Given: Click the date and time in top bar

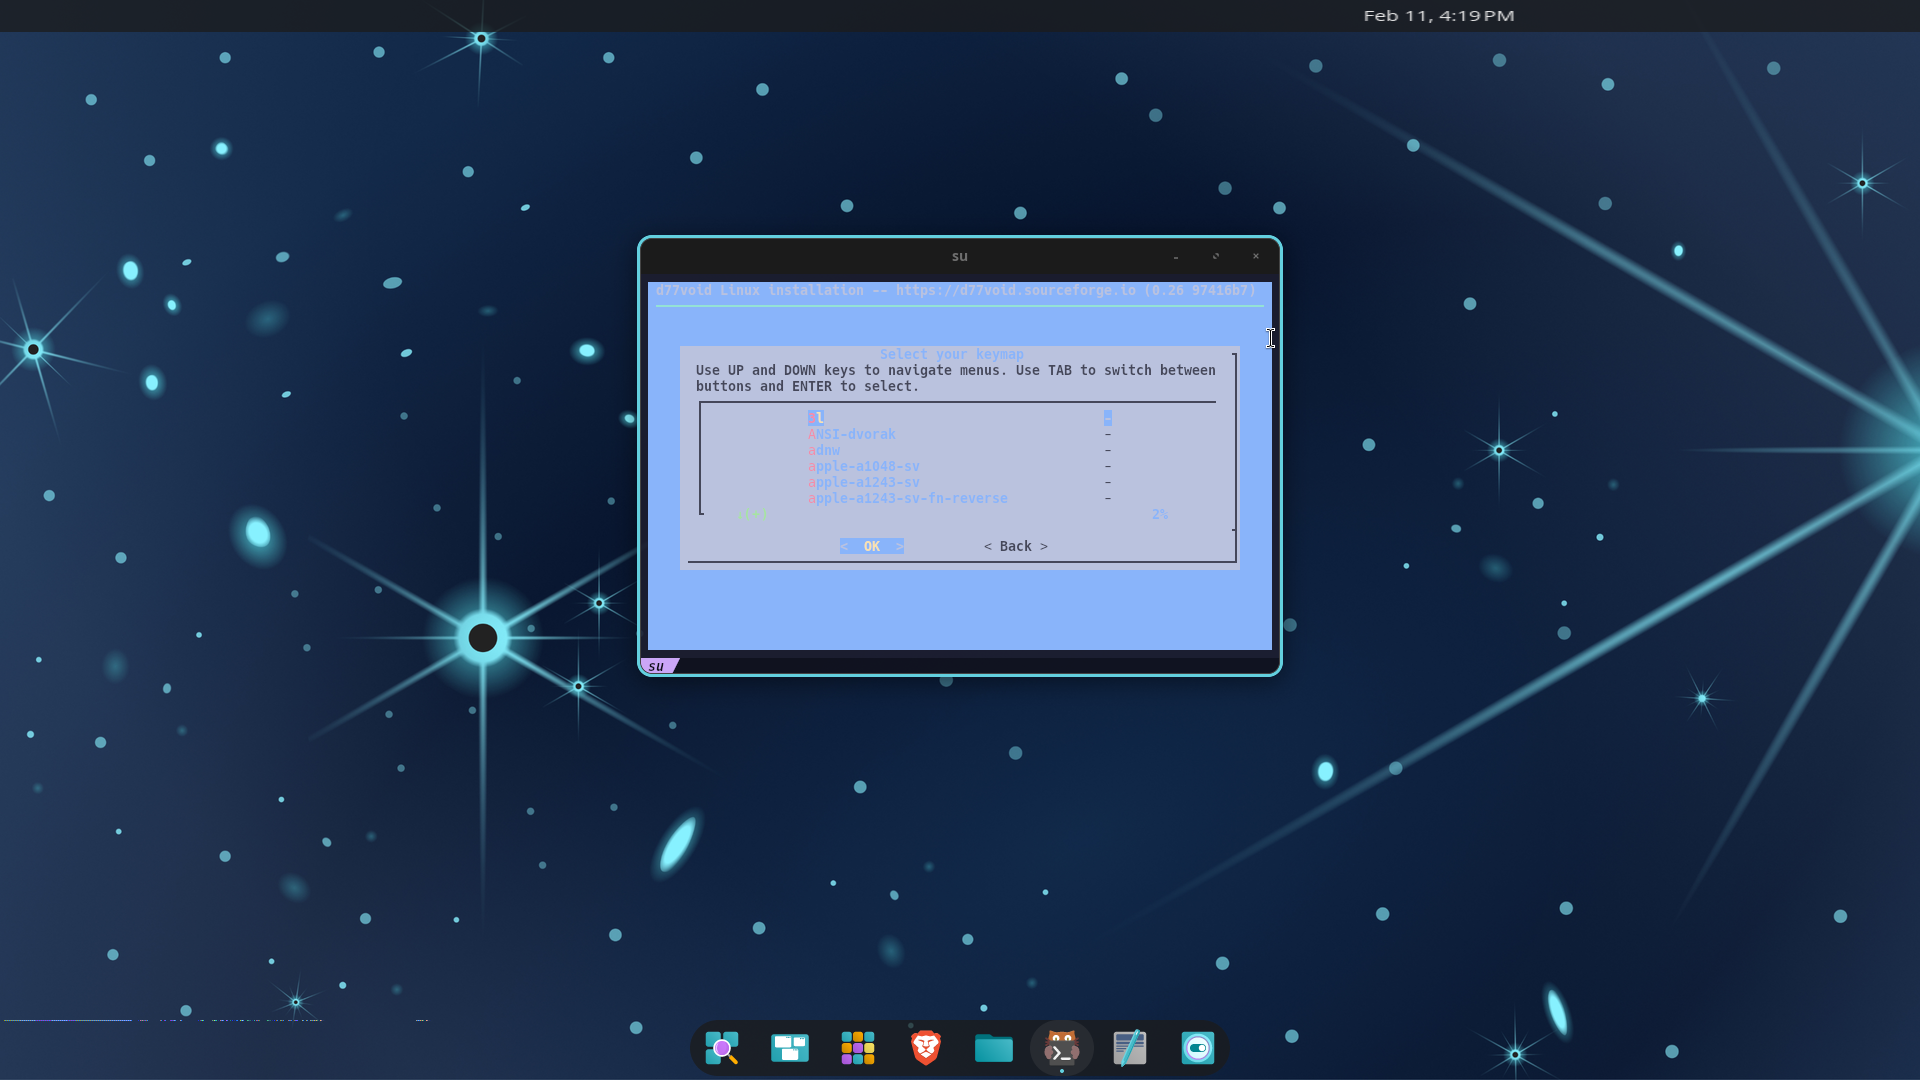Looking at the screenshot, I should (1439, 16).
